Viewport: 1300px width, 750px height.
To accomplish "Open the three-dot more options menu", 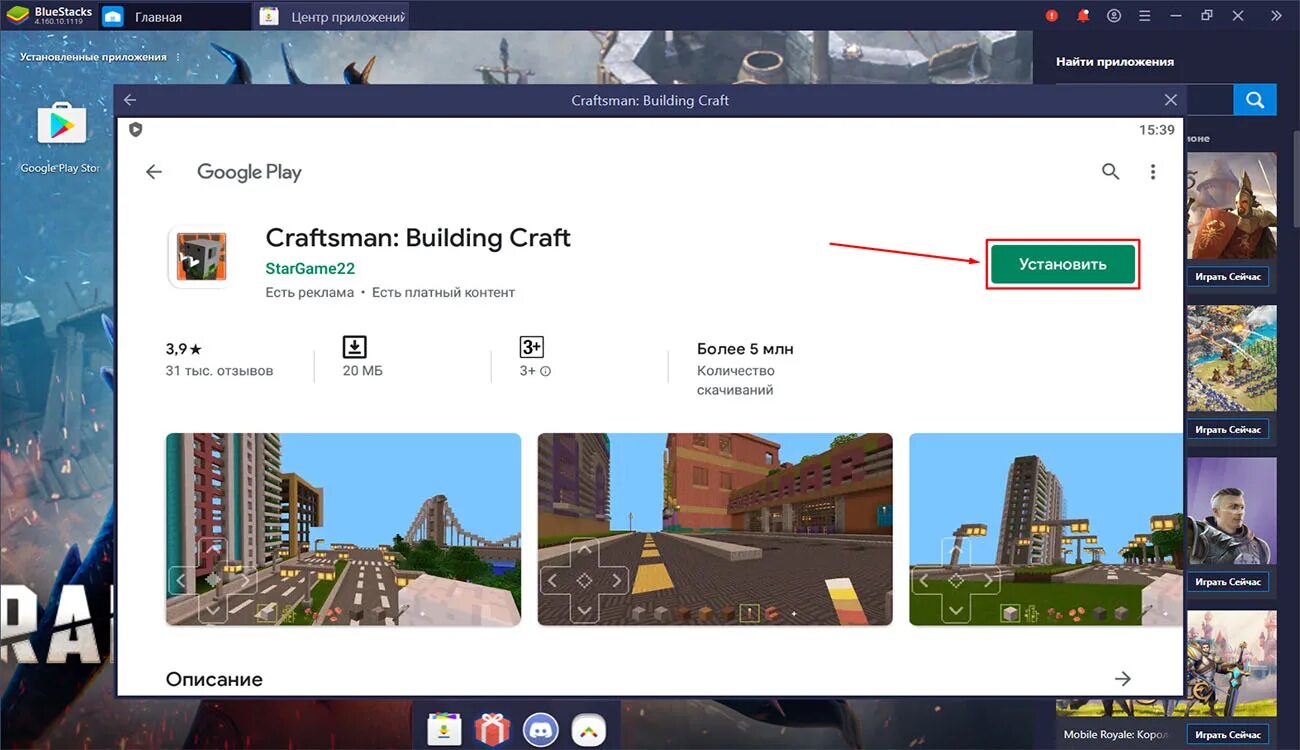I will tap(1153, 172).
